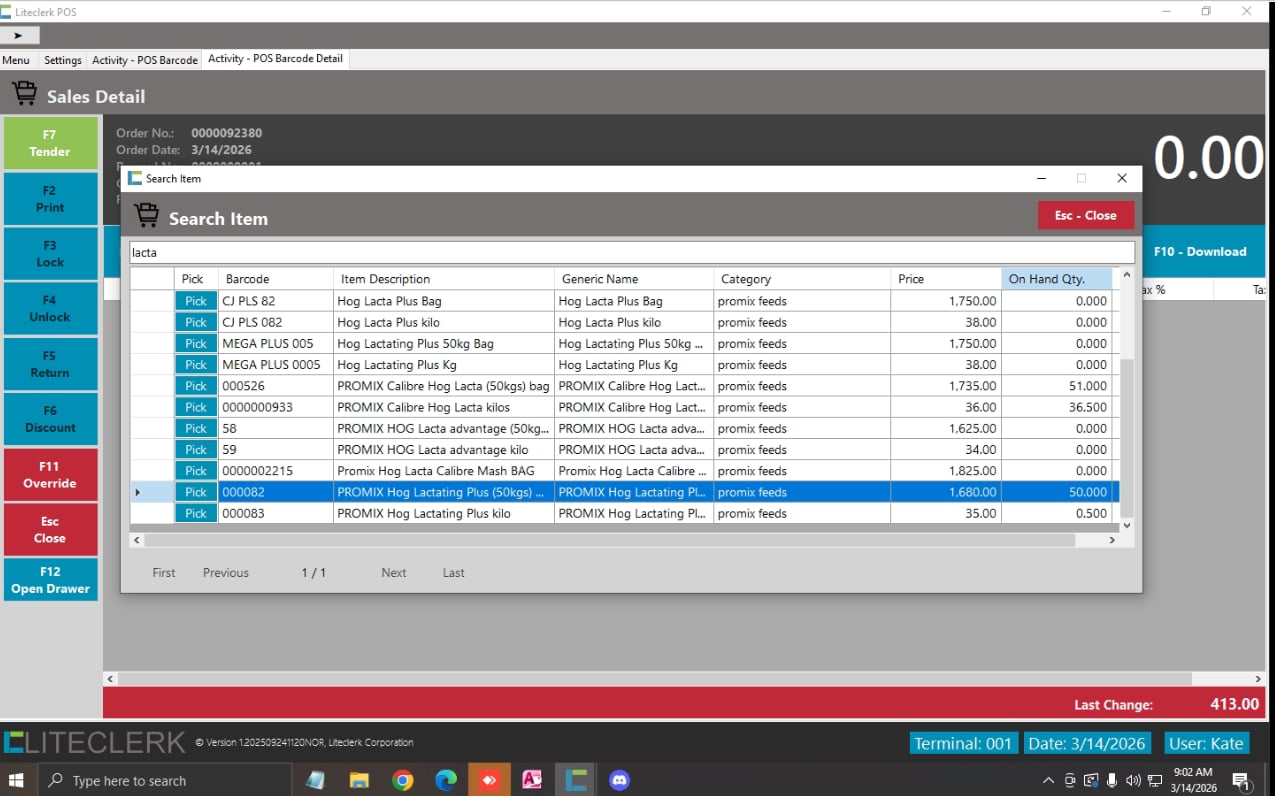Open the Settings tab
This screenshot has height=796, width=1275.
(63, 60)
